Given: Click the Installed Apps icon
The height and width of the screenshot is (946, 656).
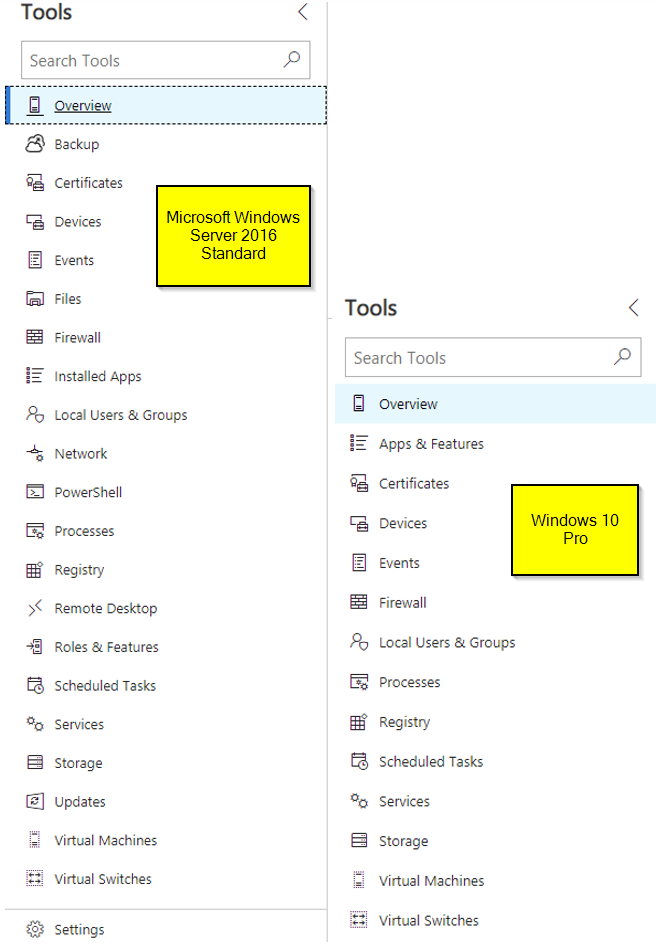Looking at the screenshot, I should [35, 376].
